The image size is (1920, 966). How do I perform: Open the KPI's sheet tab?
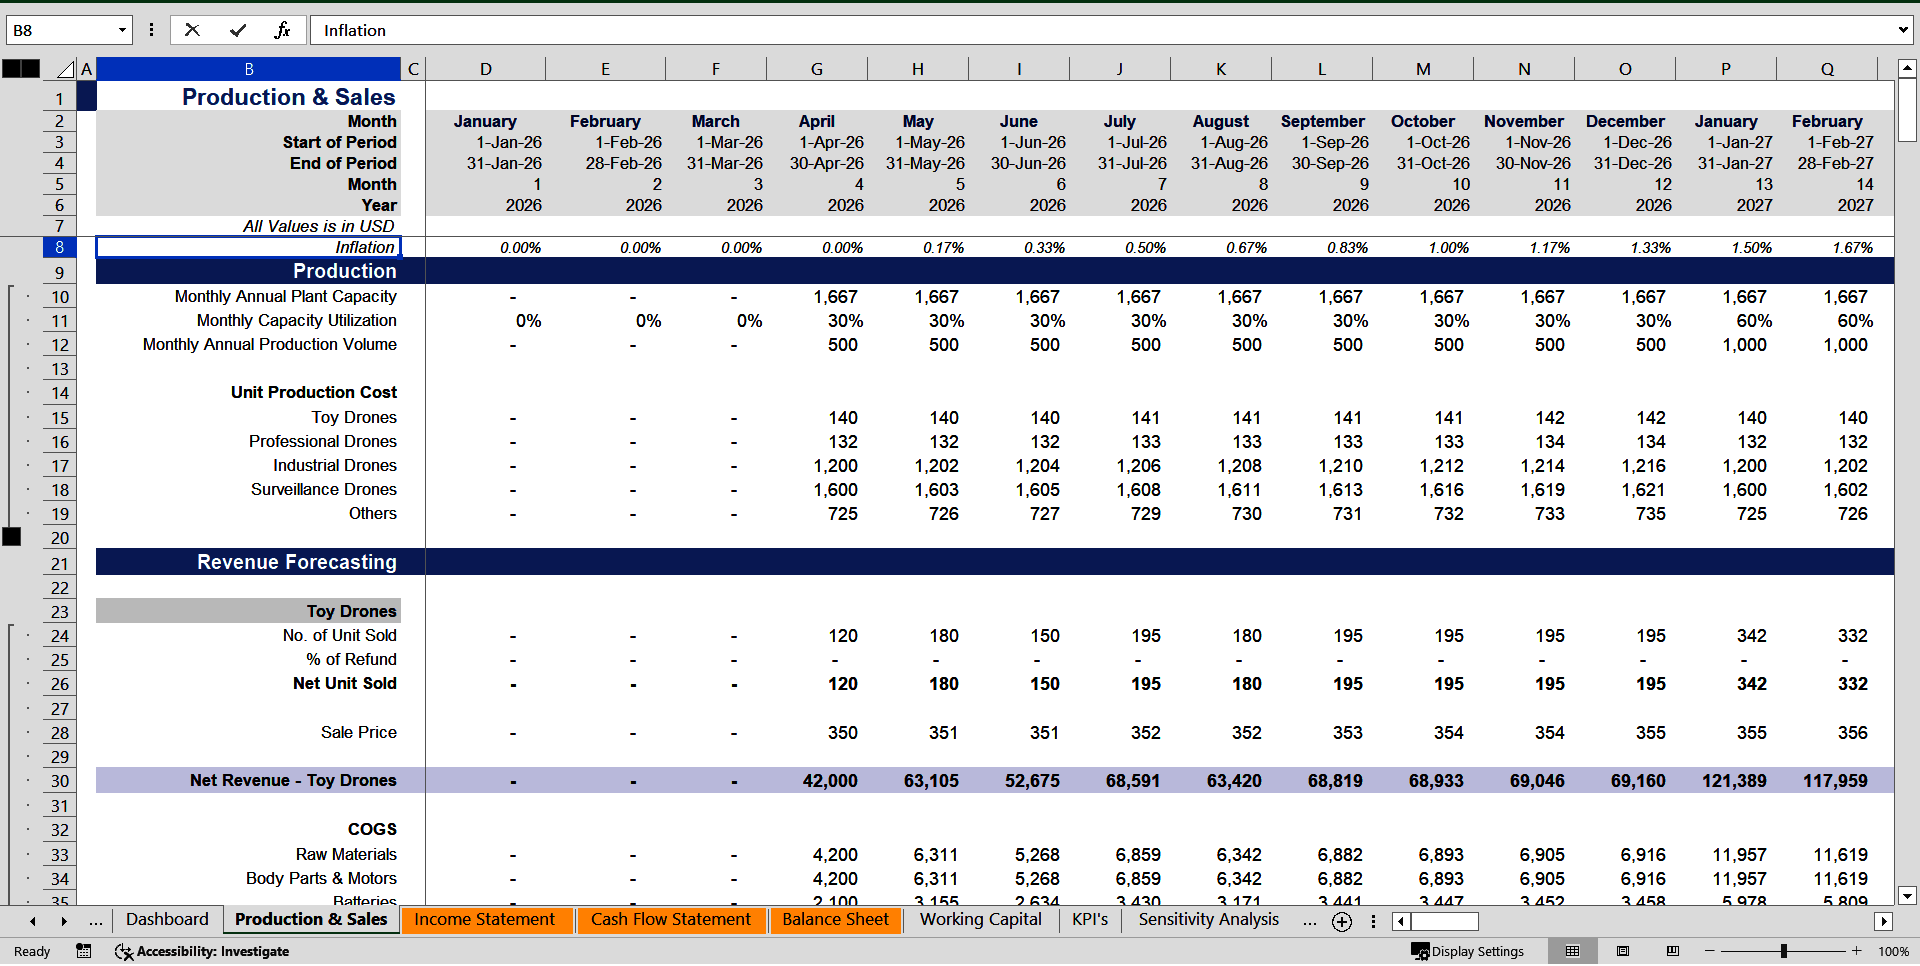(x=1090, y=920)
